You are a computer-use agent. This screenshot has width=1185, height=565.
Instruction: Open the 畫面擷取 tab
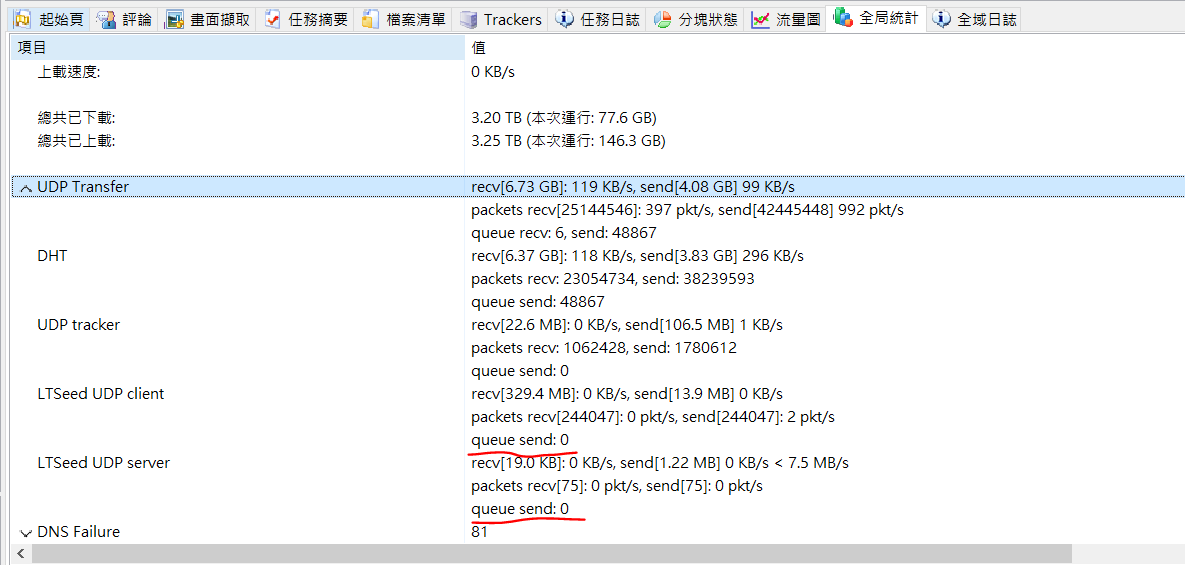209,19
